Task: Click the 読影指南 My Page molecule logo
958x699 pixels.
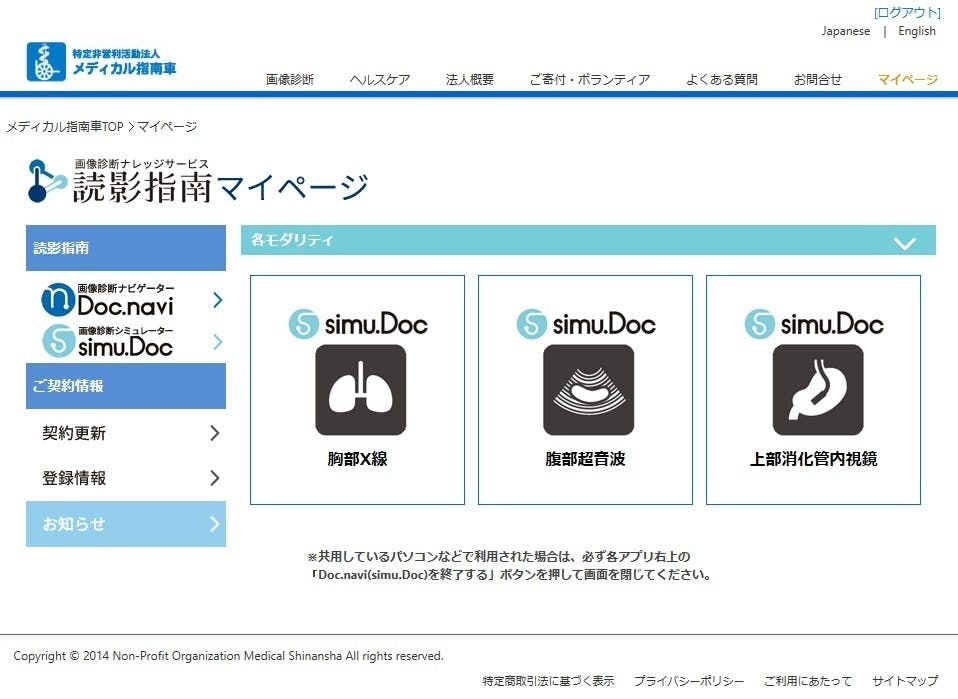Action: 48,181
